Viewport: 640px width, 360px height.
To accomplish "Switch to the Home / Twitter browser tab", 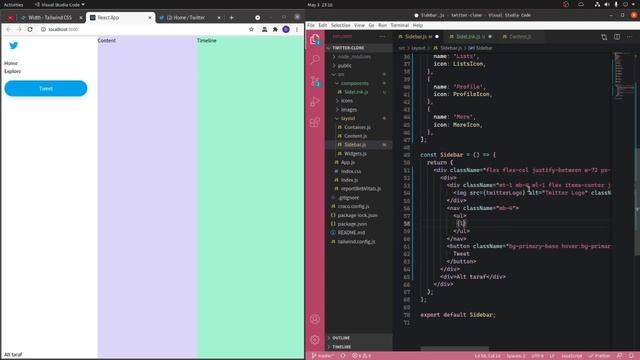I will [x=189, y=18].
